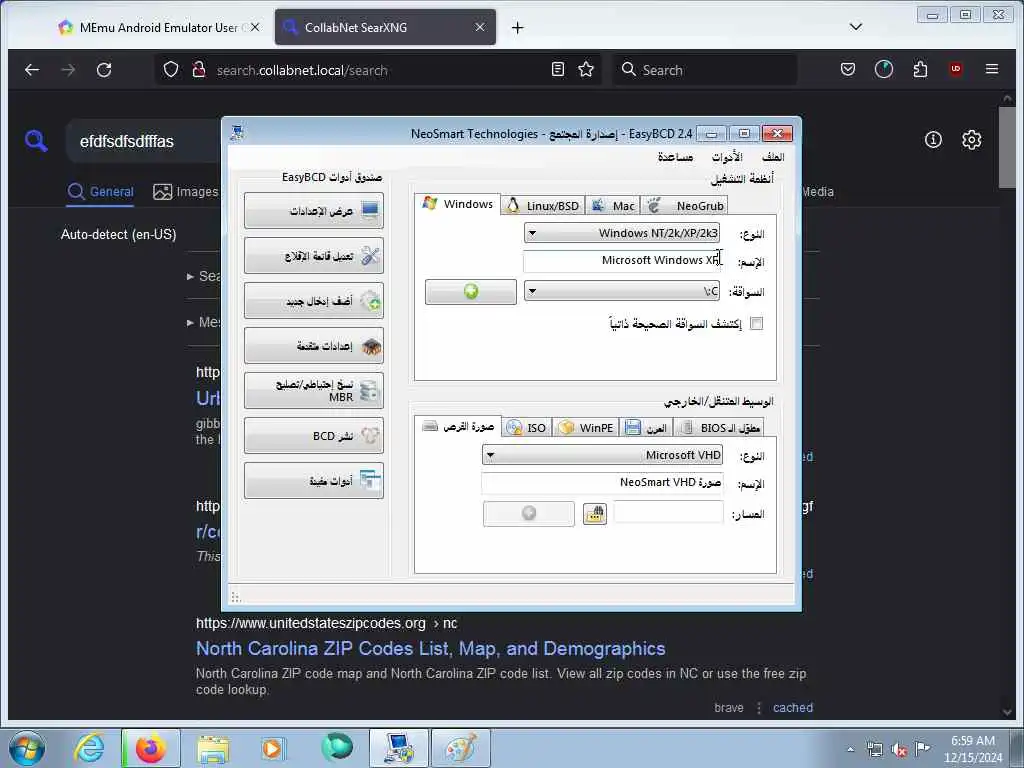This screenshot has height=768, width=1024.
Task: Switch to the floppy disk tab
Action: (x=646, y=428)
